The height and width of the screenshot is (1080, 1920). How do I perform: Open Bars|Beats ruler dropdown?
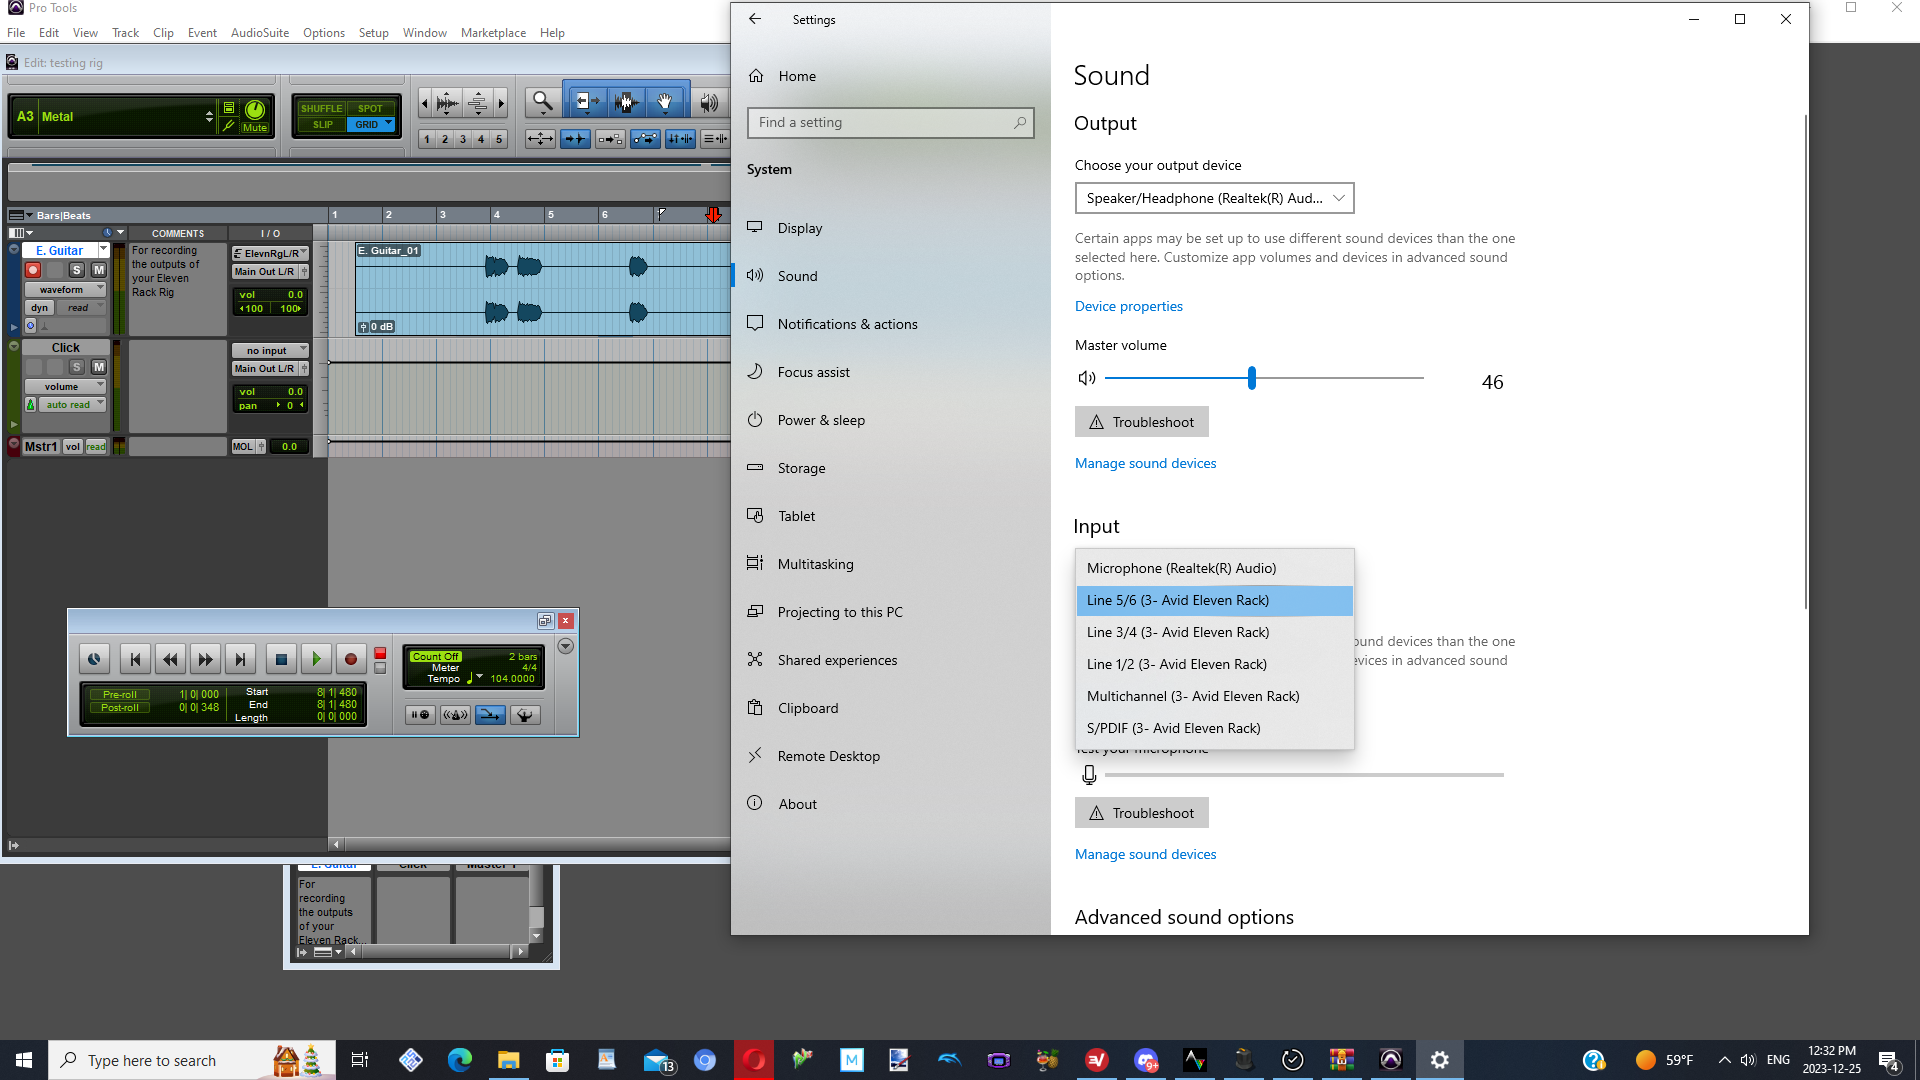pos(21,215)
